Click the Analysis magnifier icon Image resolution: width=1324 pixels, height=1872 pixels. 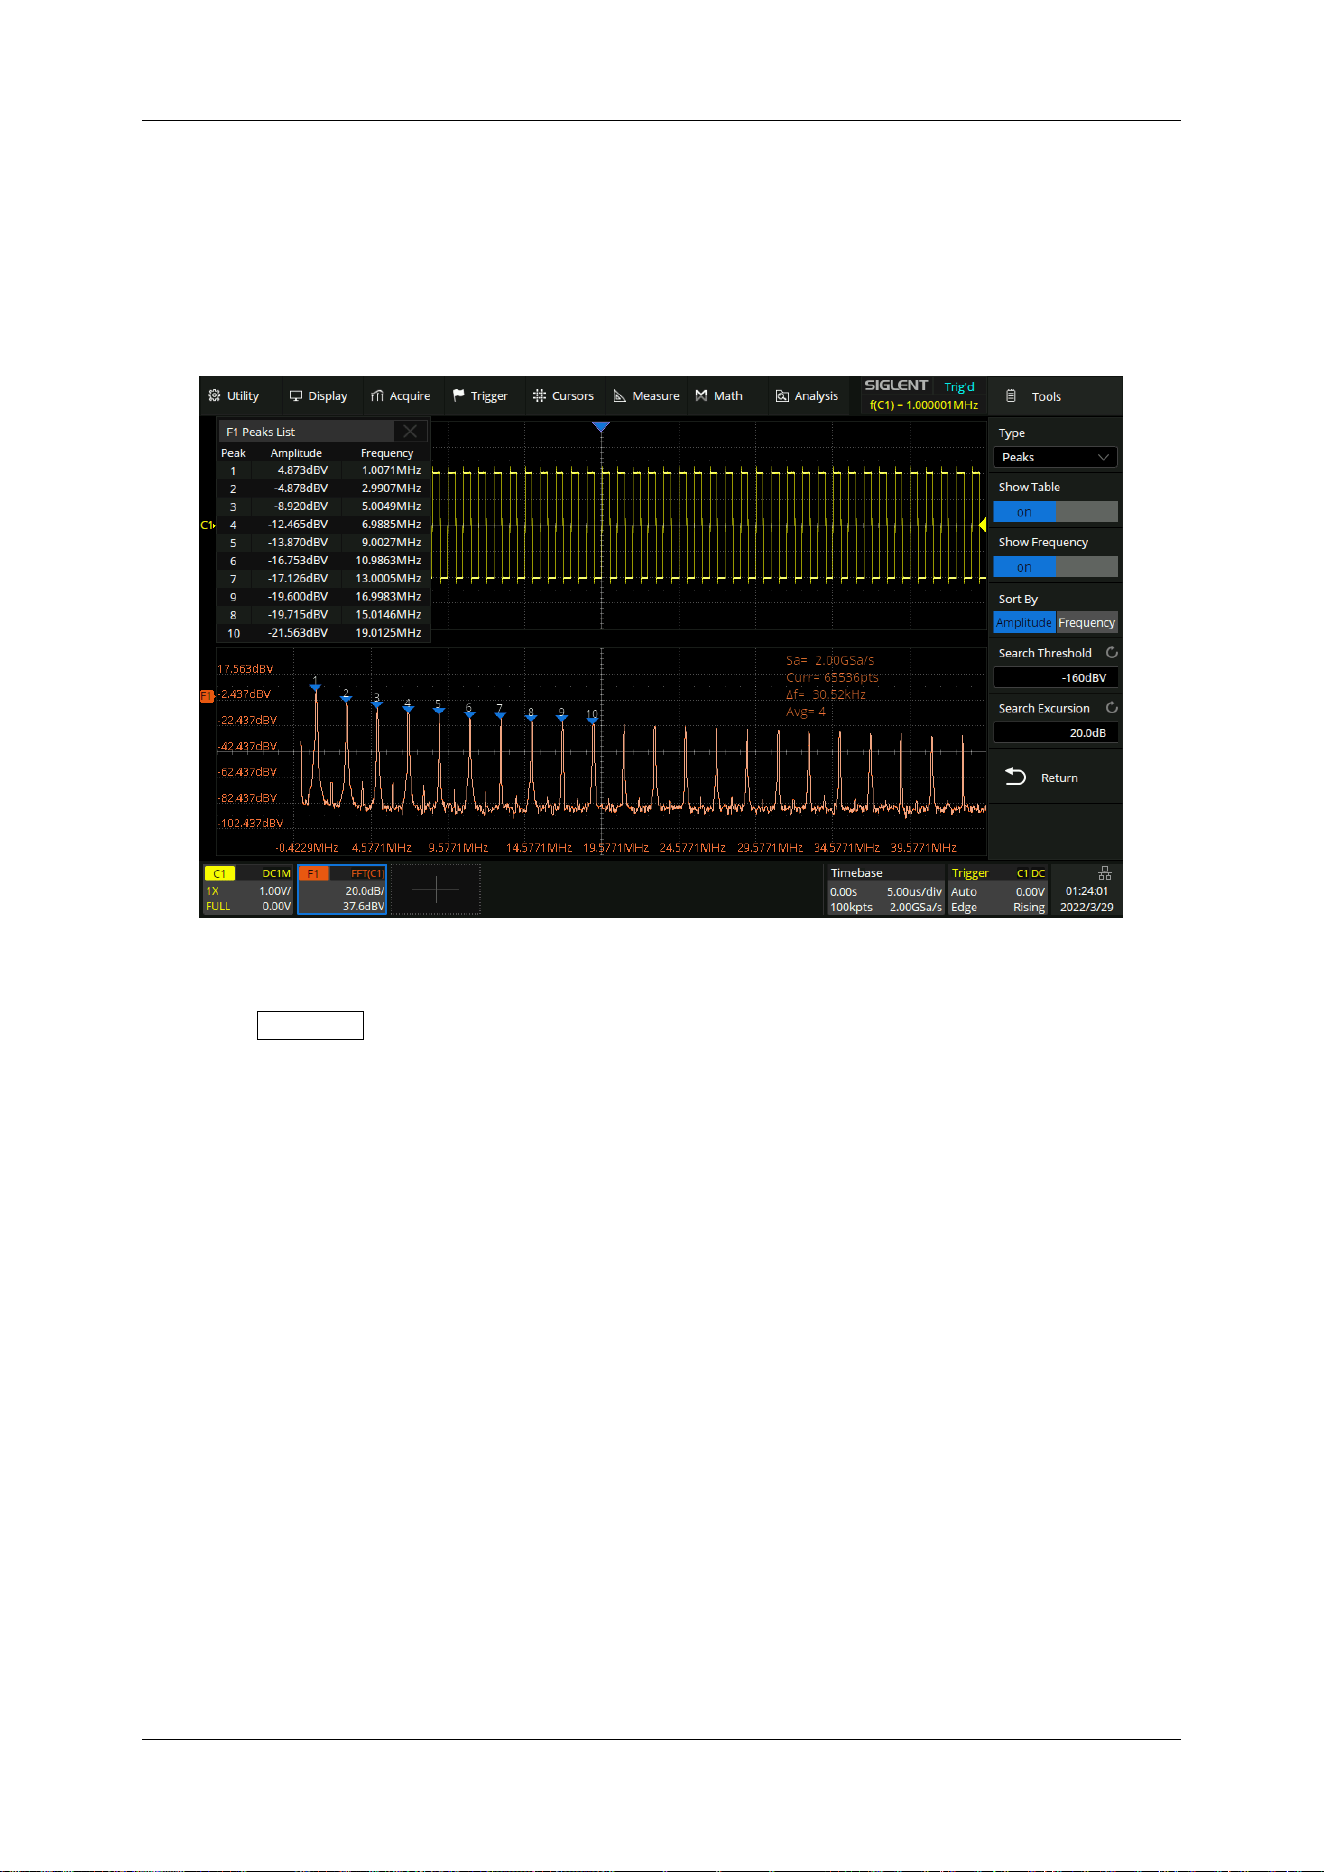pyautogui.click(x=782, y=397)
